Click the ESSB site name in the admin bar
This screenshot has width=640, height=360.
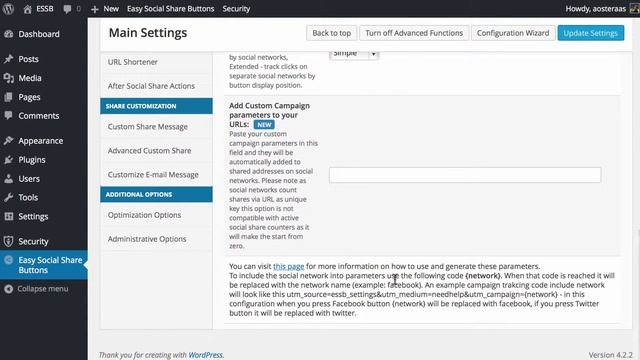click(45, 9)
